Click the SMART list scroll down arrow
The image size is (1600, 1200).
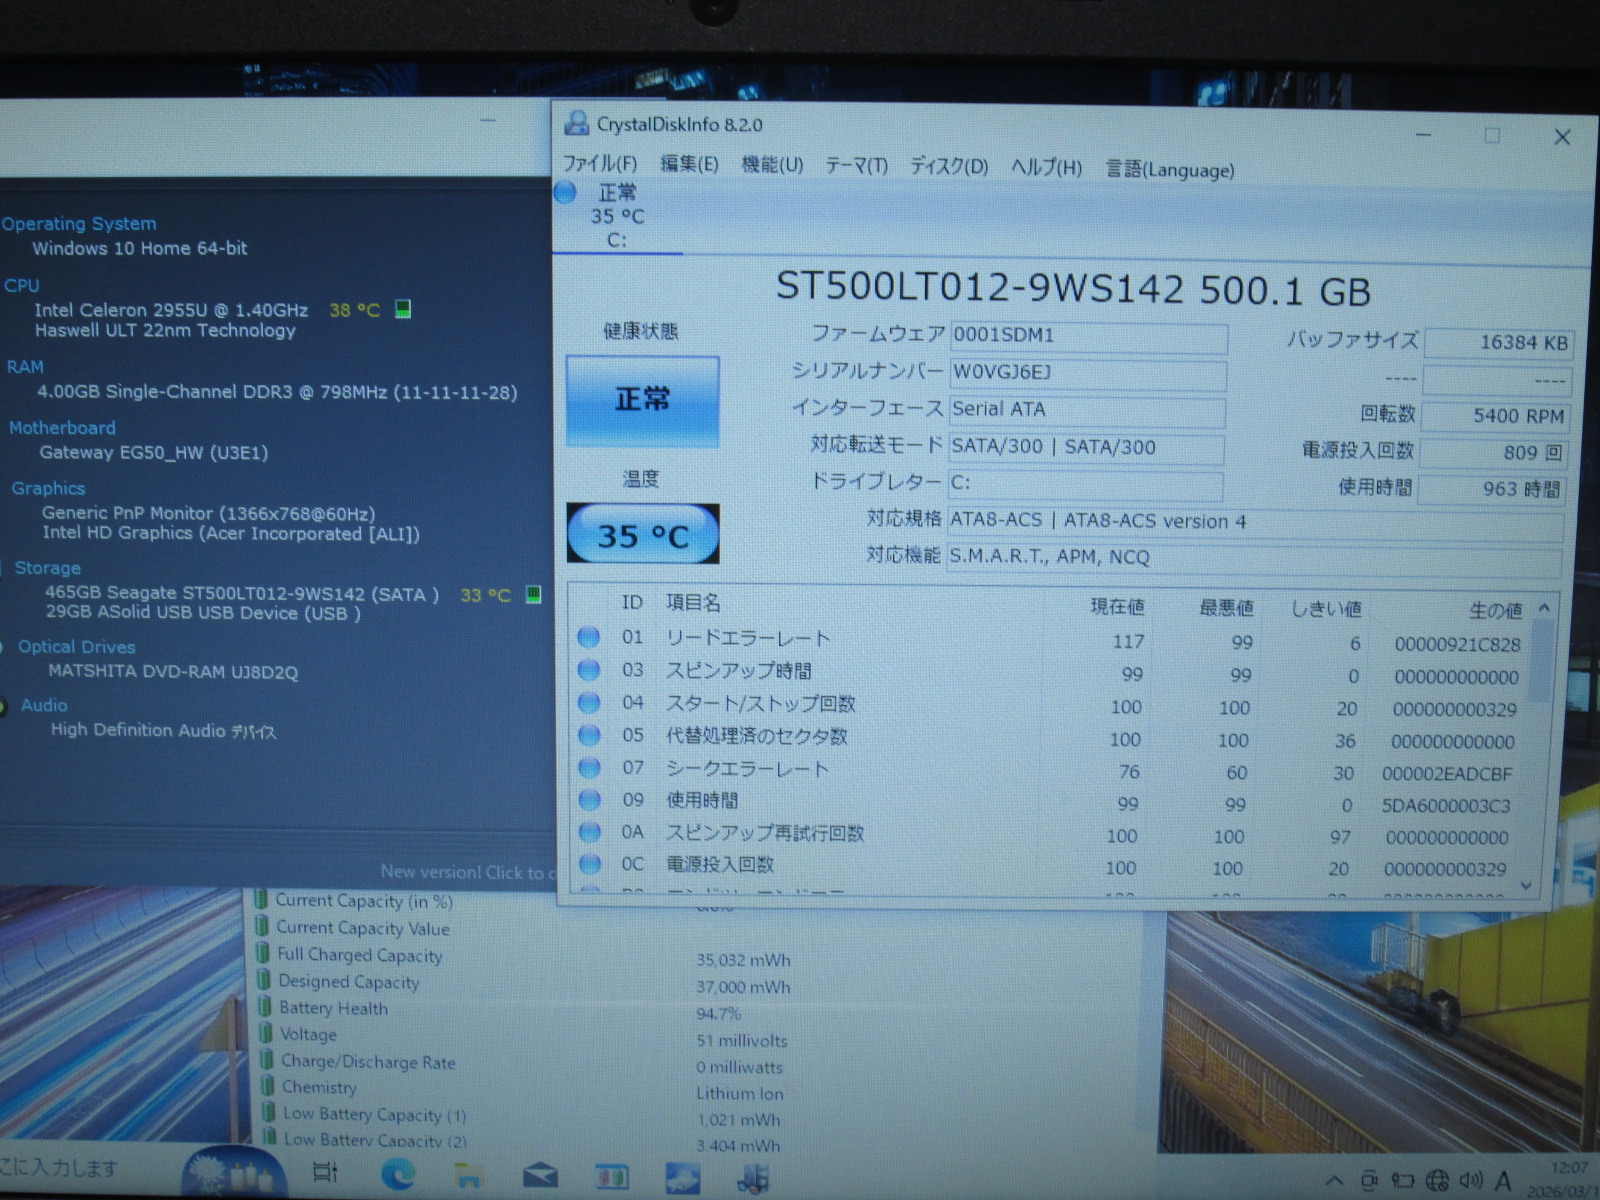[x=1526, y=885]
